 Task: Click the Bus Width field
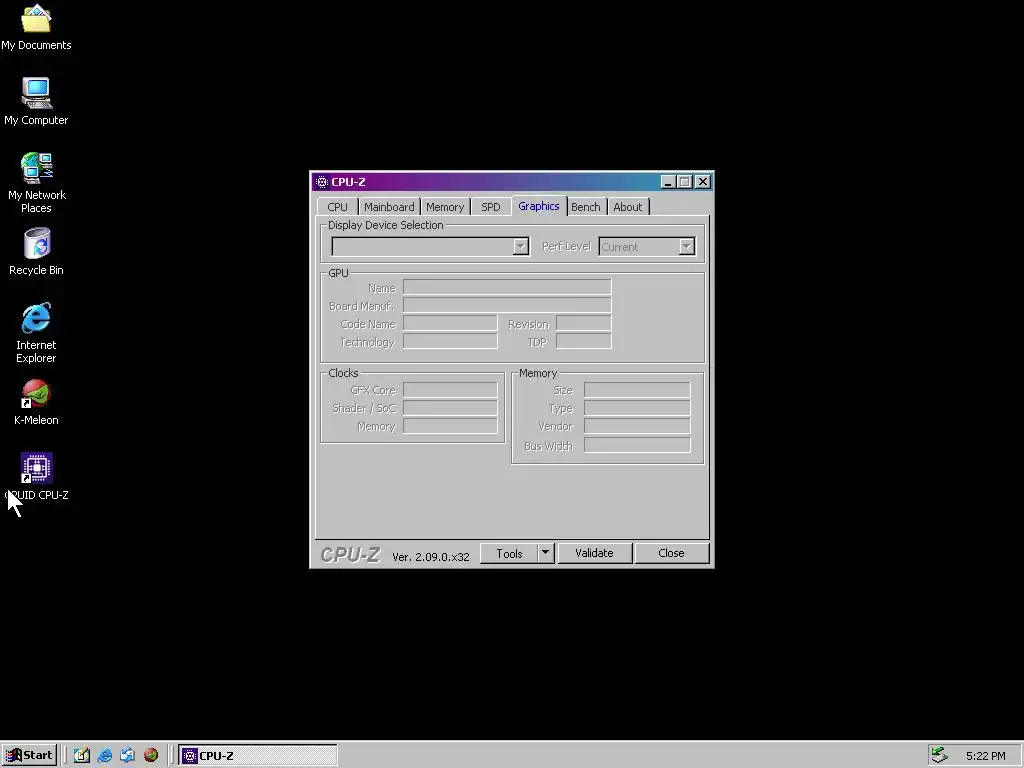pos(637,445)
